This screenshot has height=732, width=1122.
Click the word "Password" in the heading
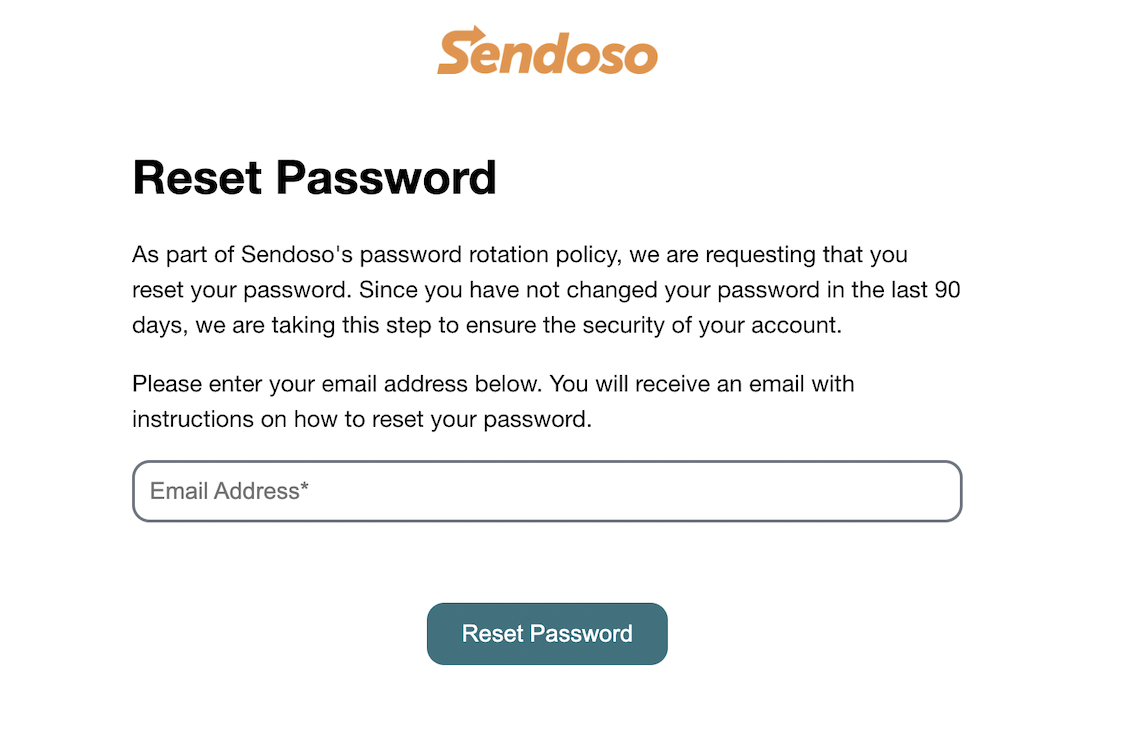pyautogui.click(x=386, y=177)
